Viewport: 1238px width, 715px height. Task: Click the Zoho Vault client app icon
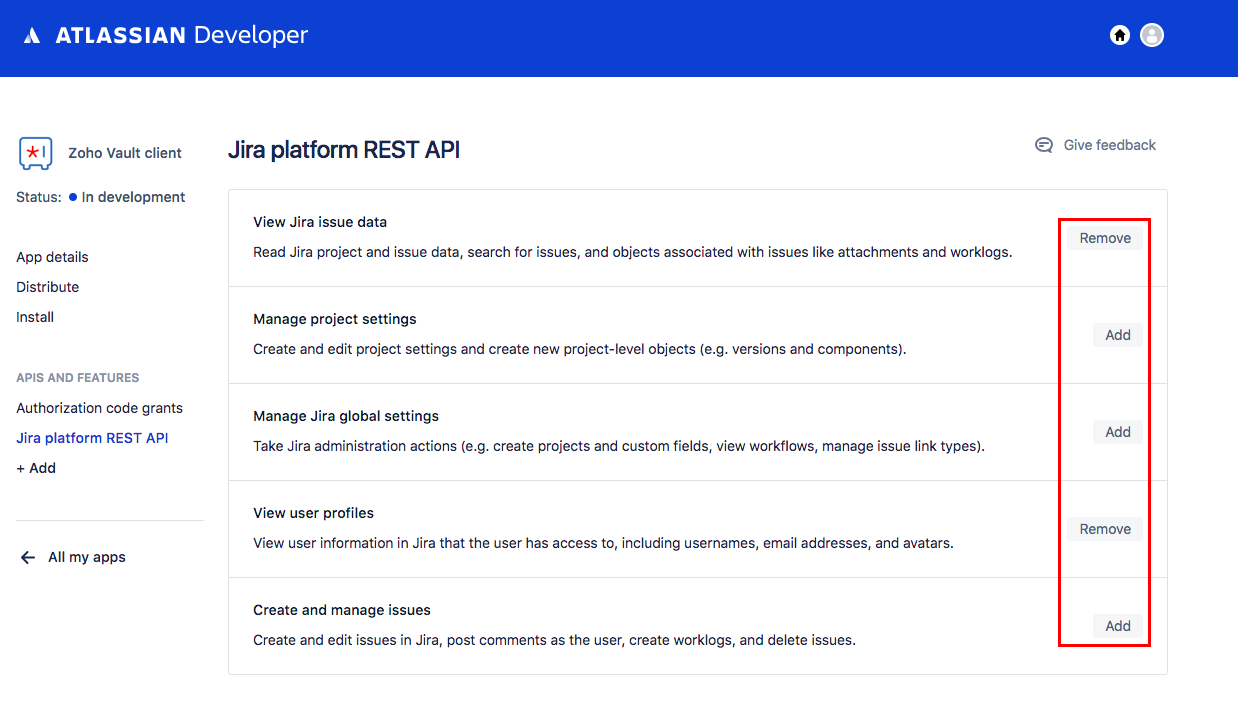(x=36, y=153)
